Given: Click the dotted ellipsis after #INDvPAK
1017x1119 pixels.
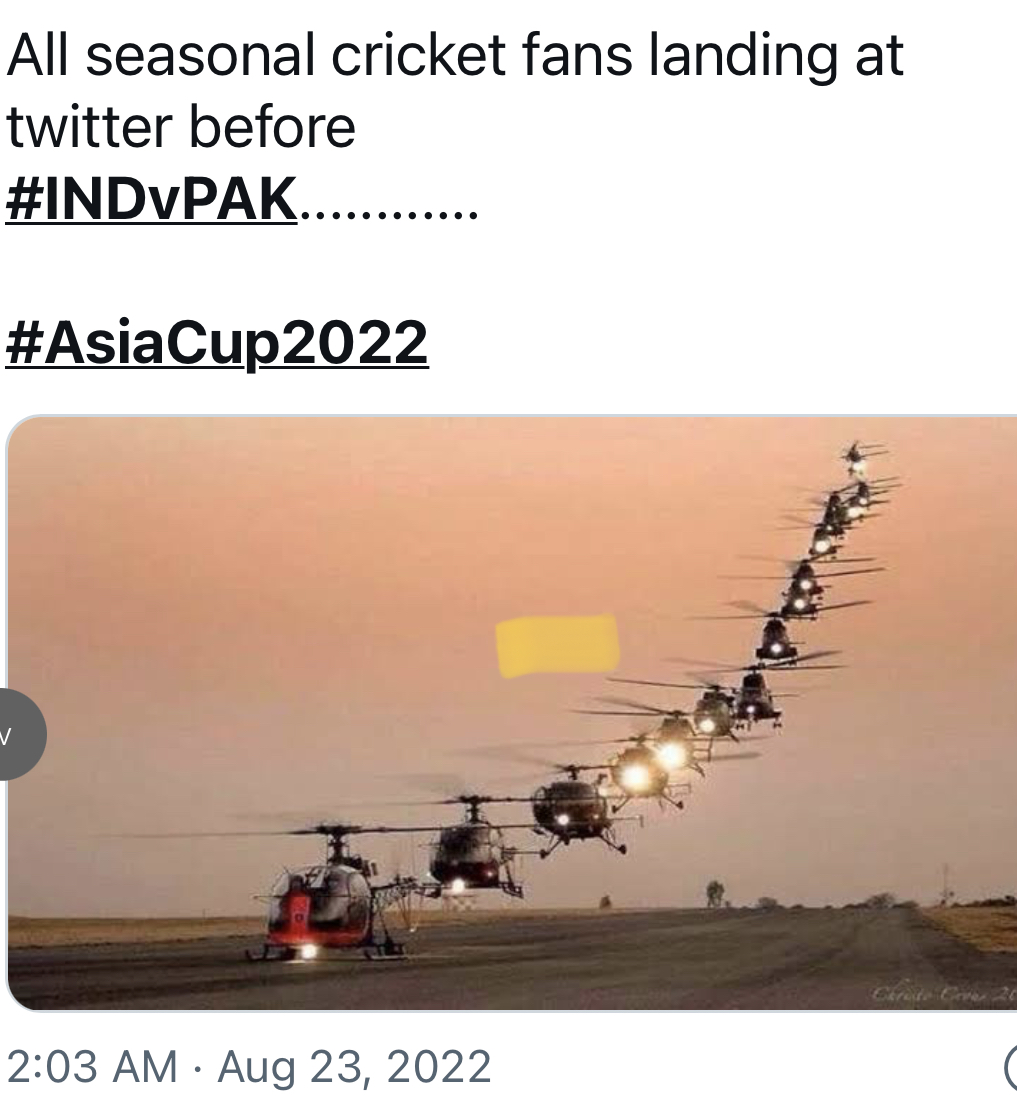Looking at the screenshot, I should coord(389,213).
